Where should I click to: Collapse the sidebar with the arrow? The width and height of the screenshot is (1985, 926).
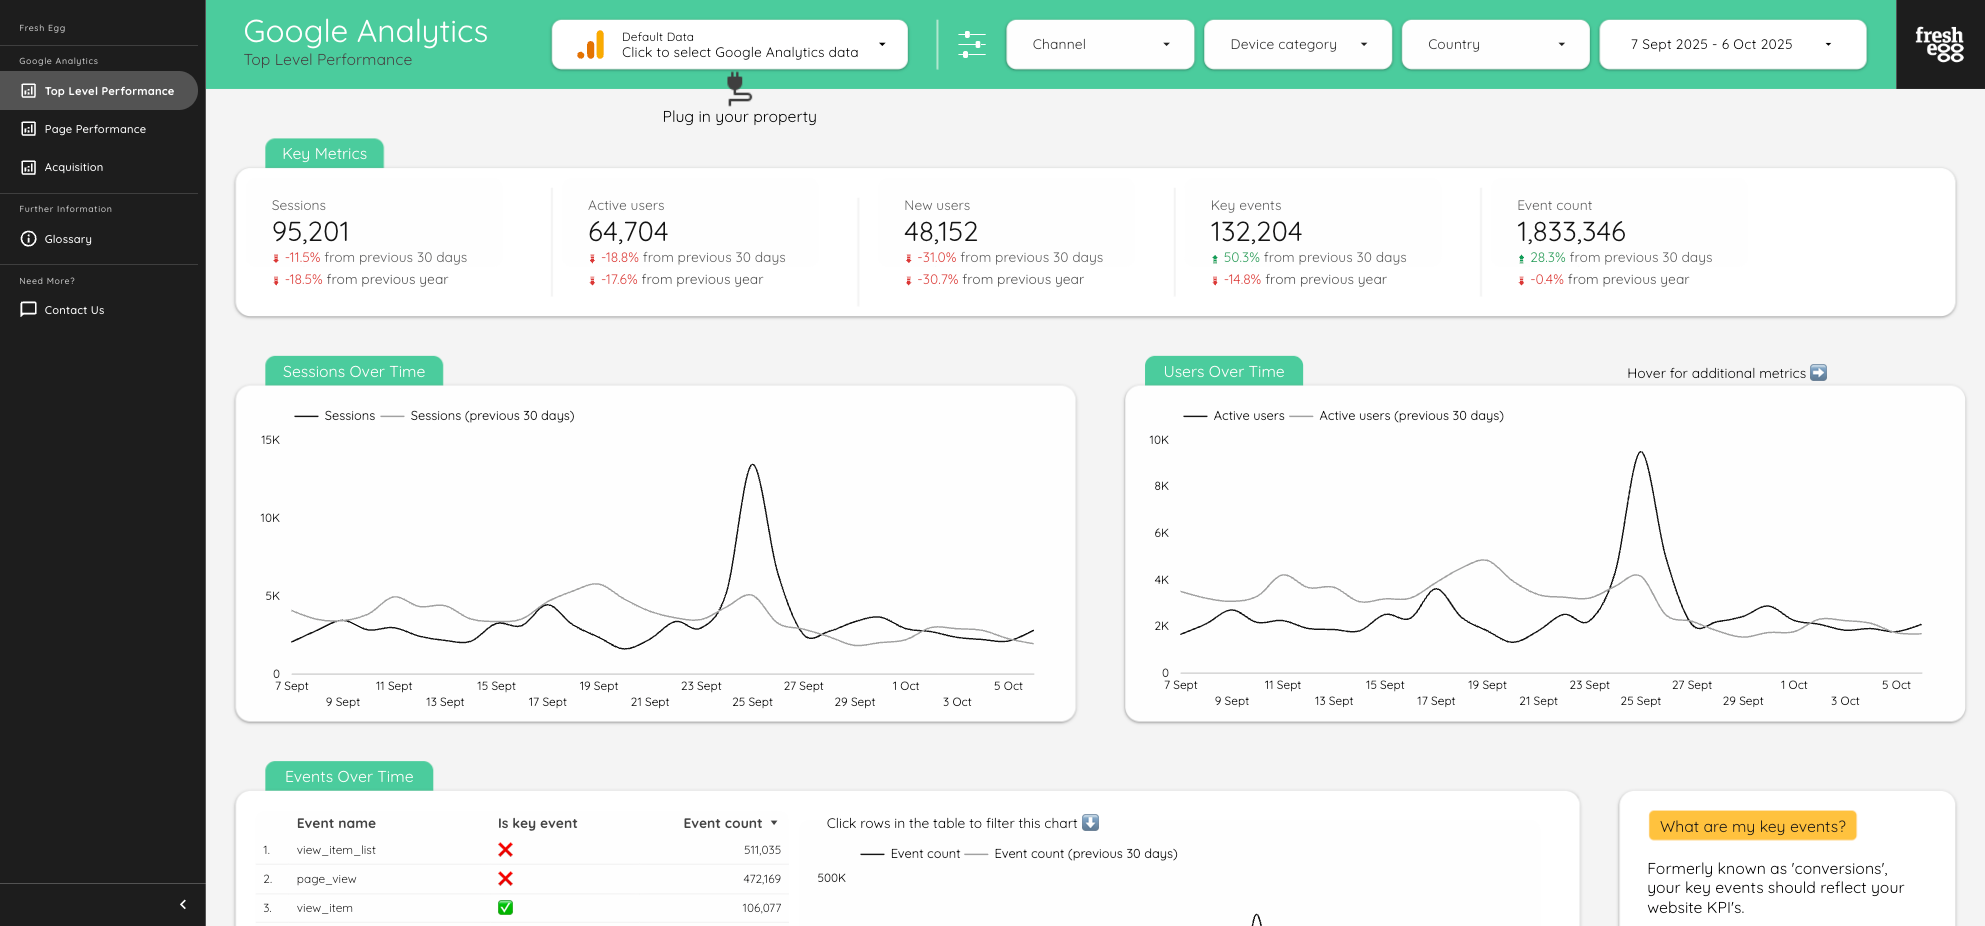183,904
